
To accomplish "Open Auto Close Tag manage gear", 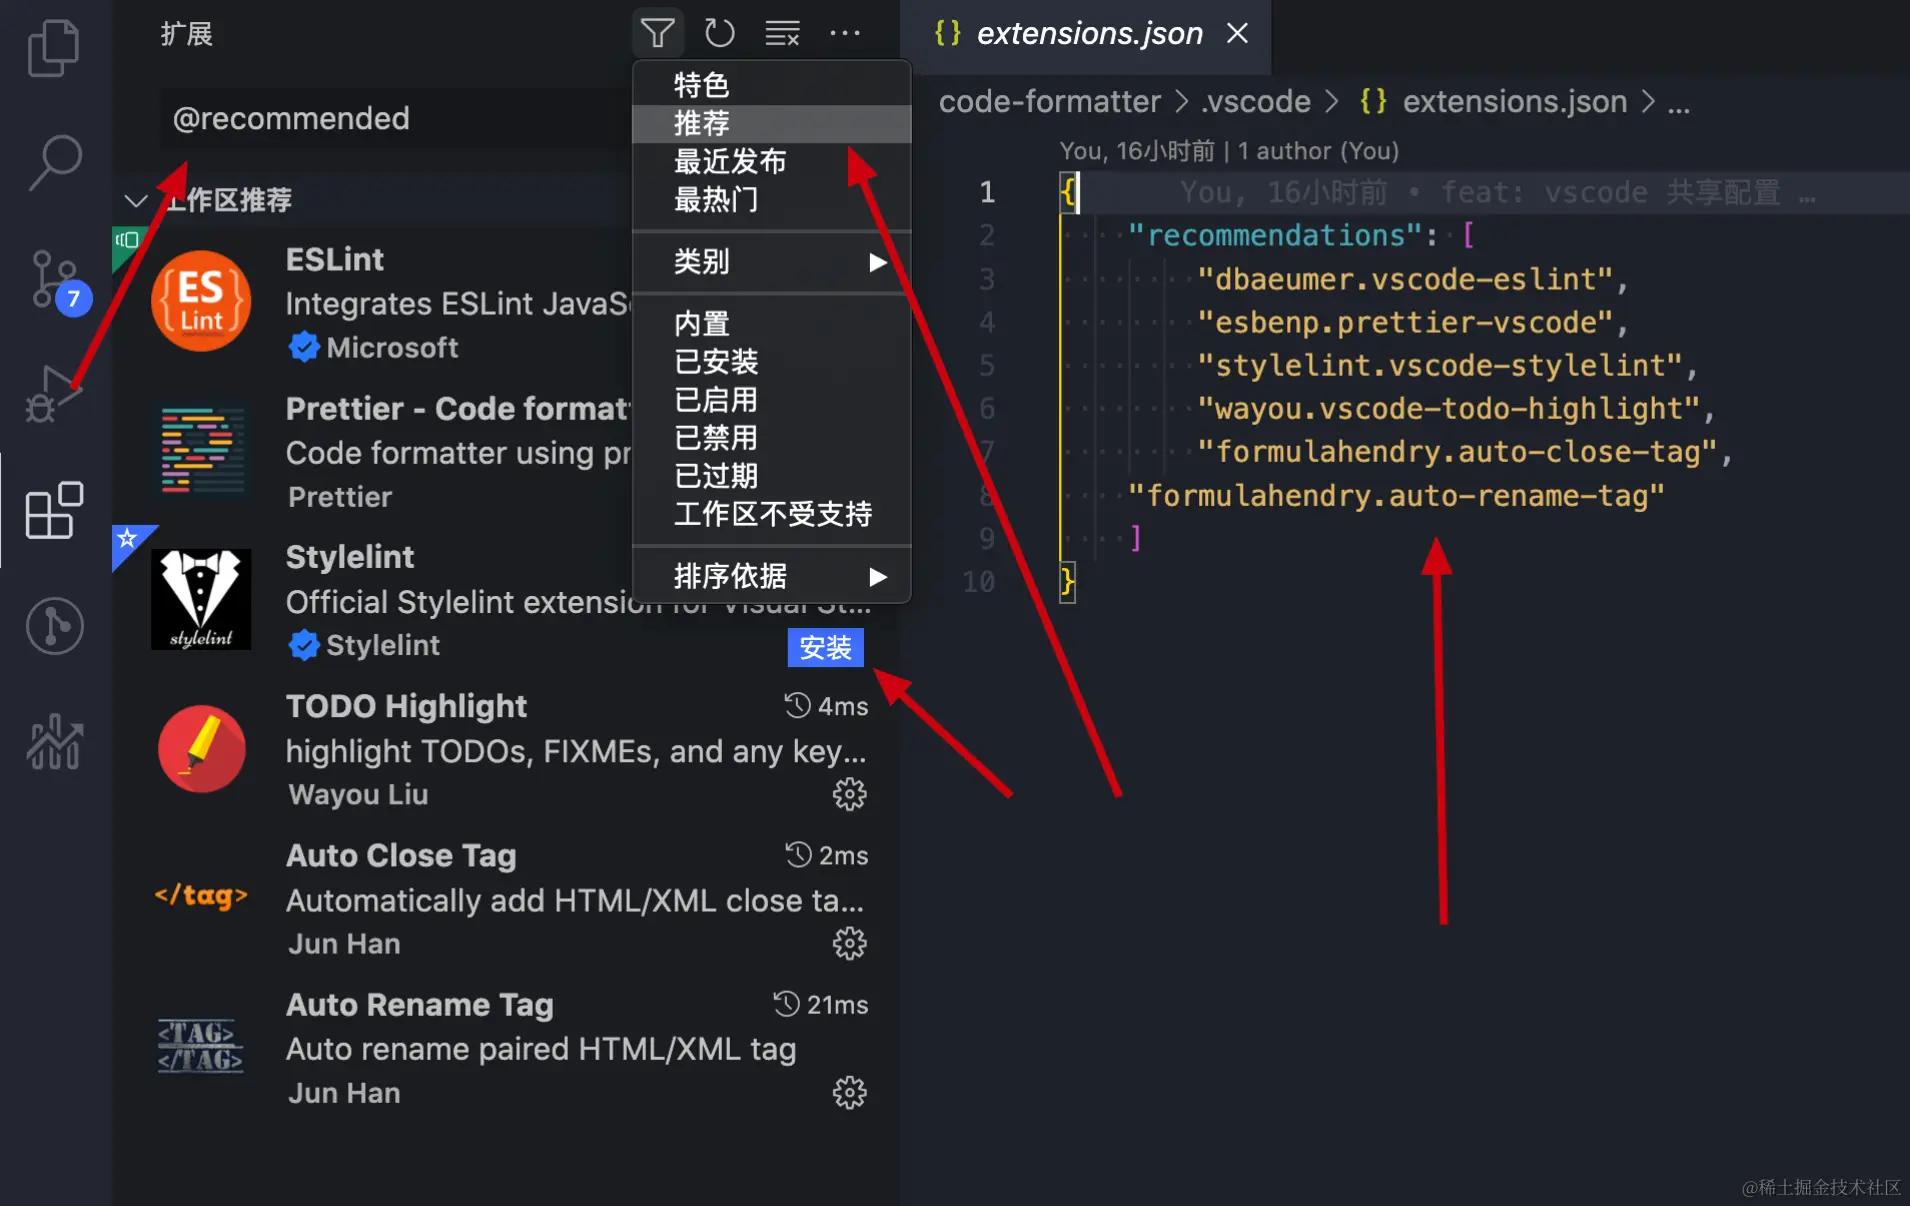I will 849,944.
